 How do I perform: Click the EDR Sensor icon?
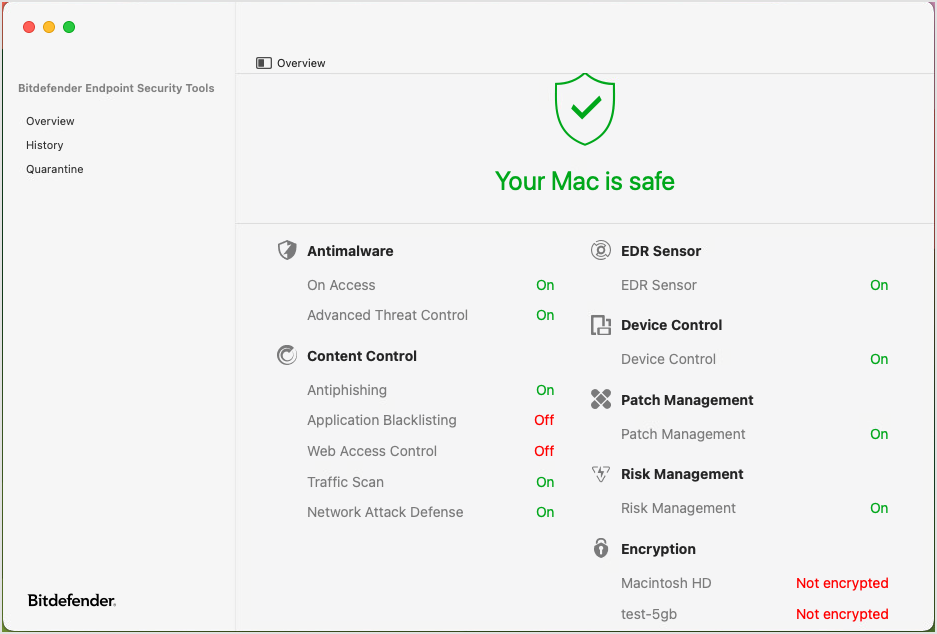601,250
